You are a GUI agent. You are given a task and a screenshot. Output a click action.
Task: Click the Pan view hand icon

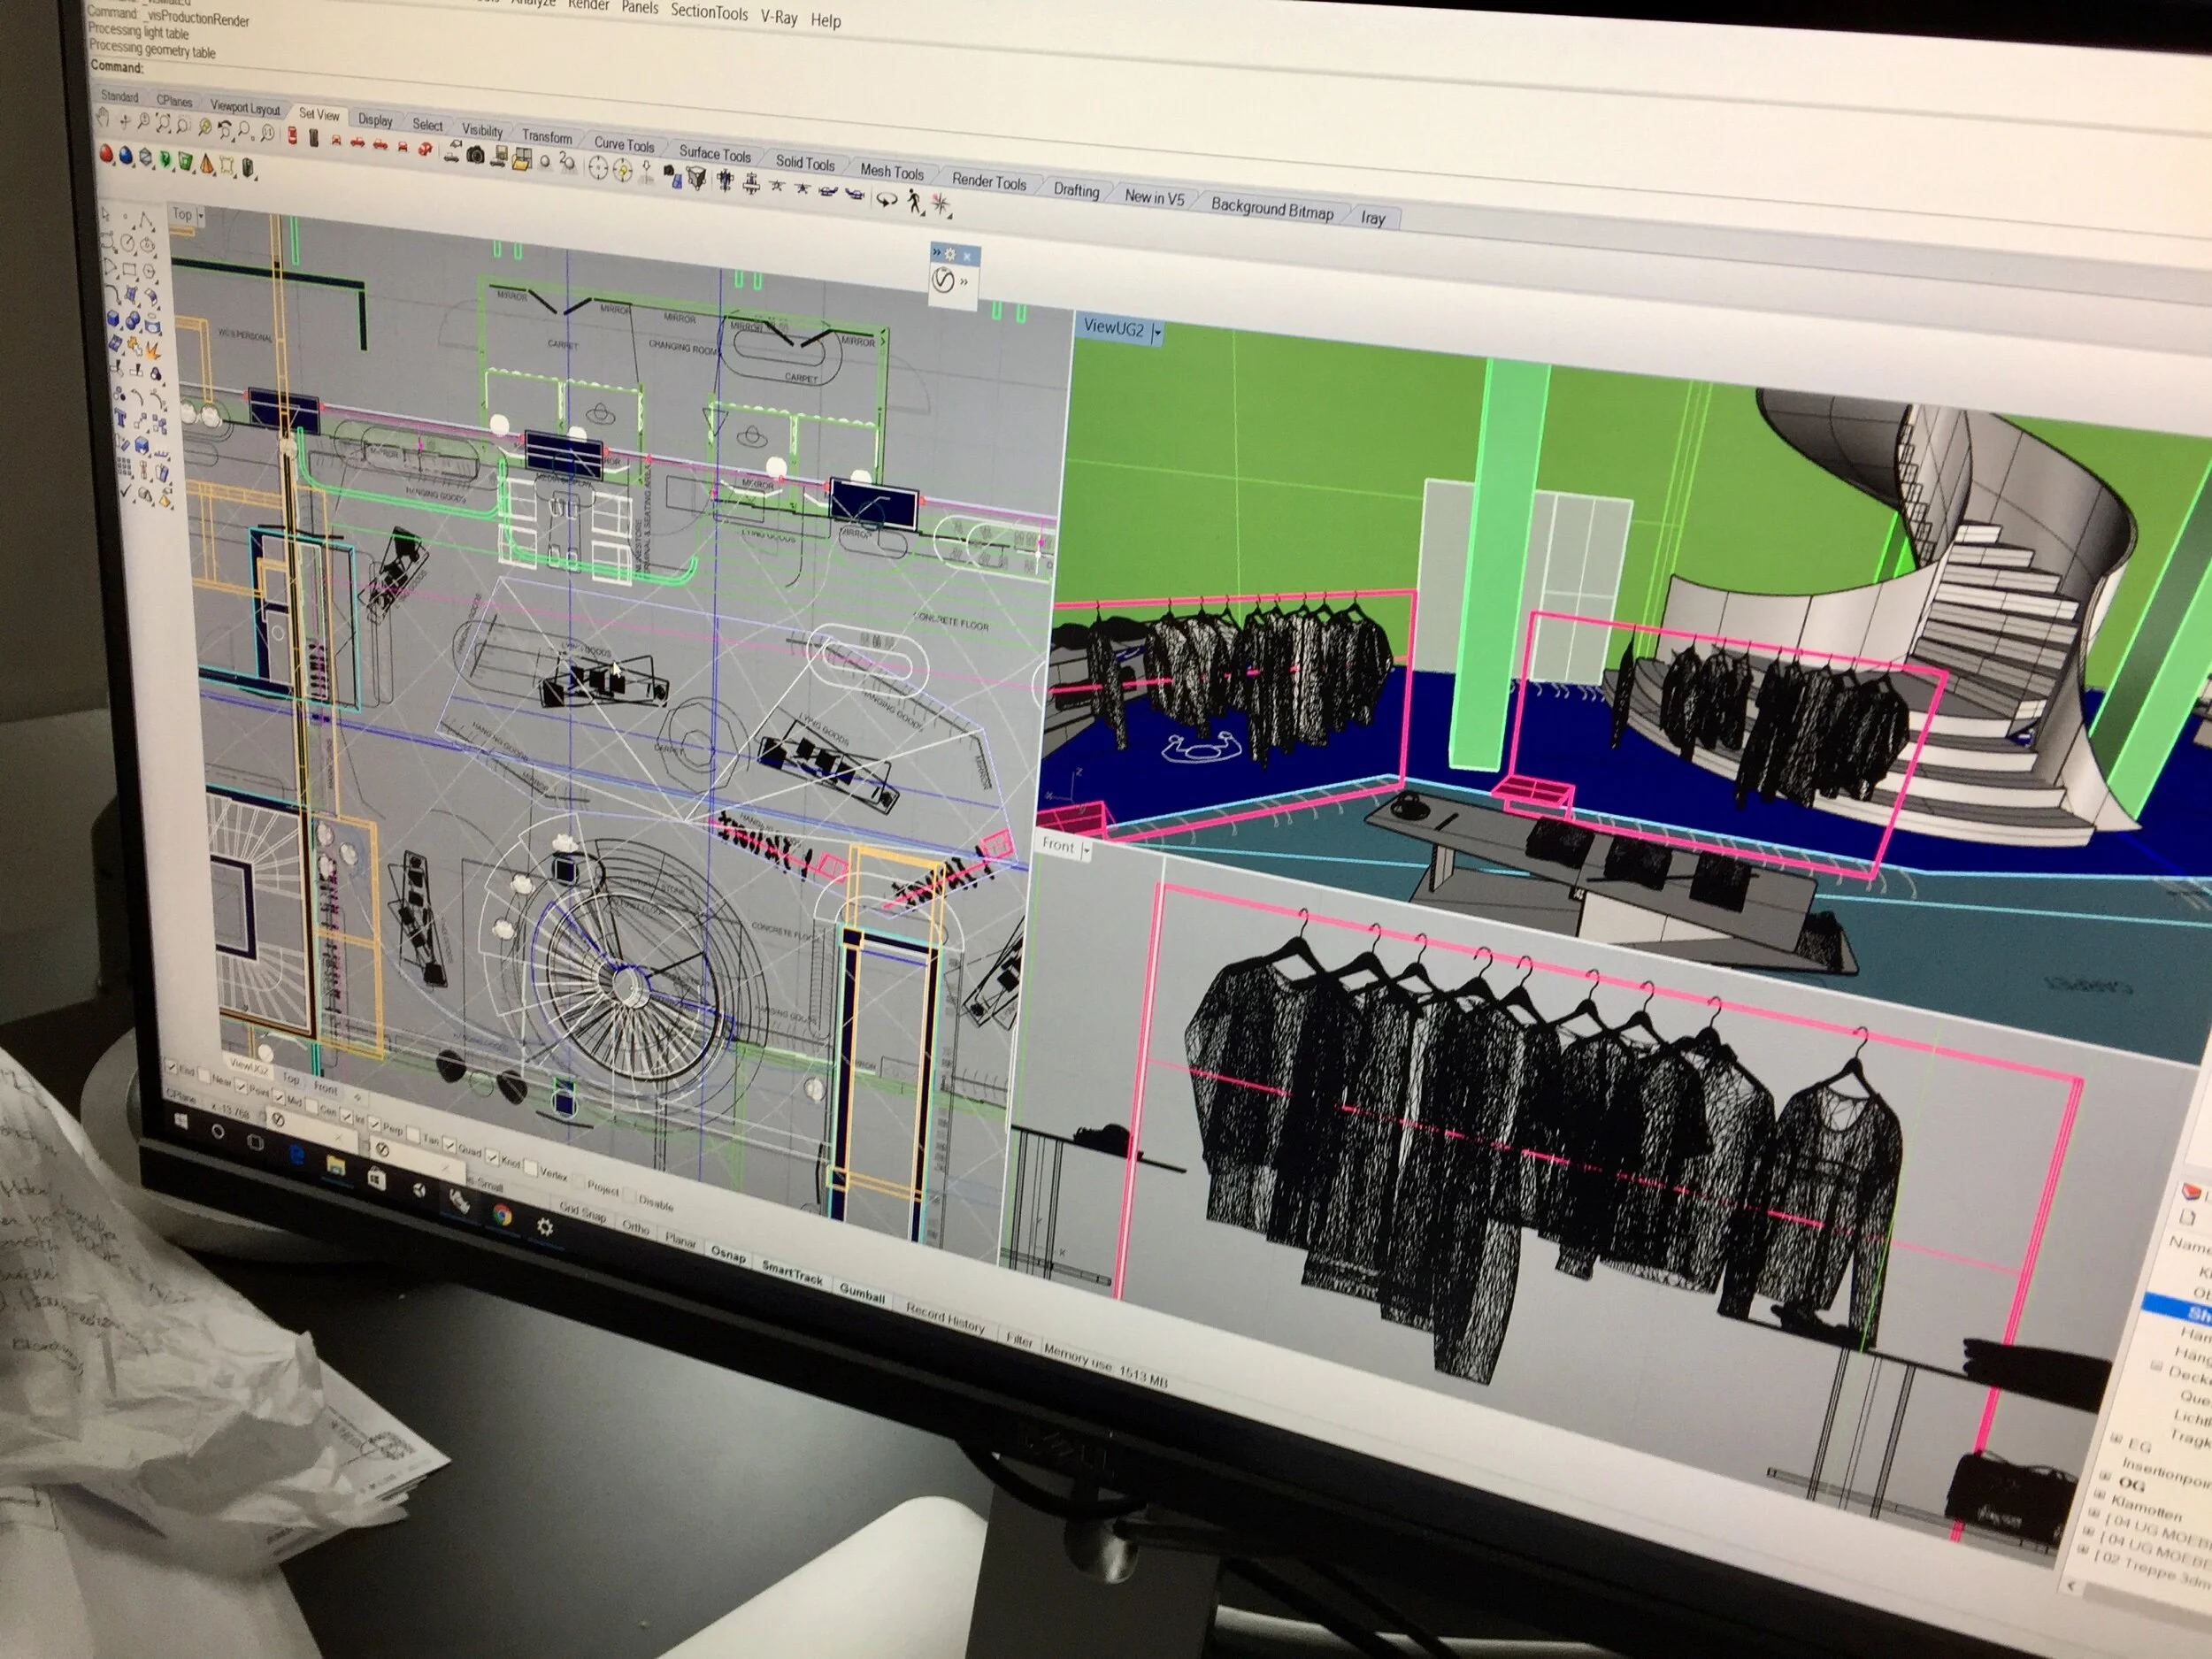(x=103, y=119)
